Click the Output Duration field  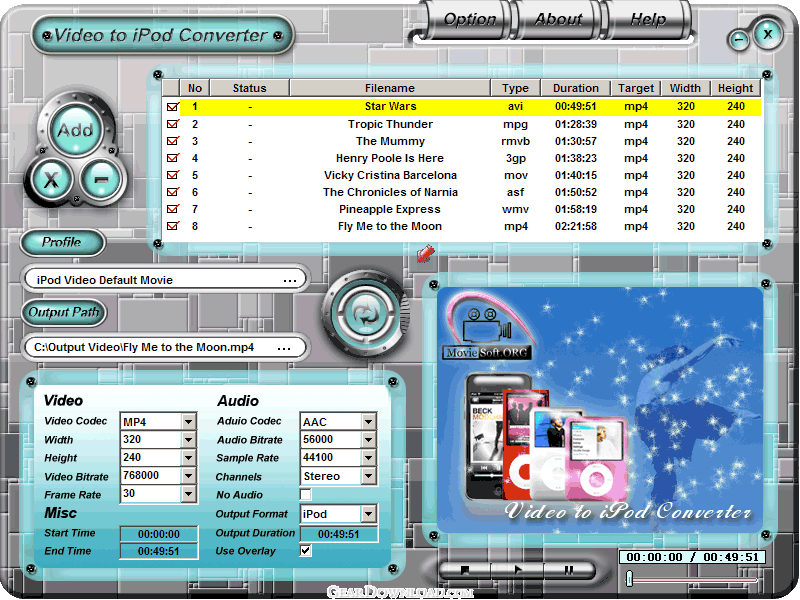(x=339, y=534)
